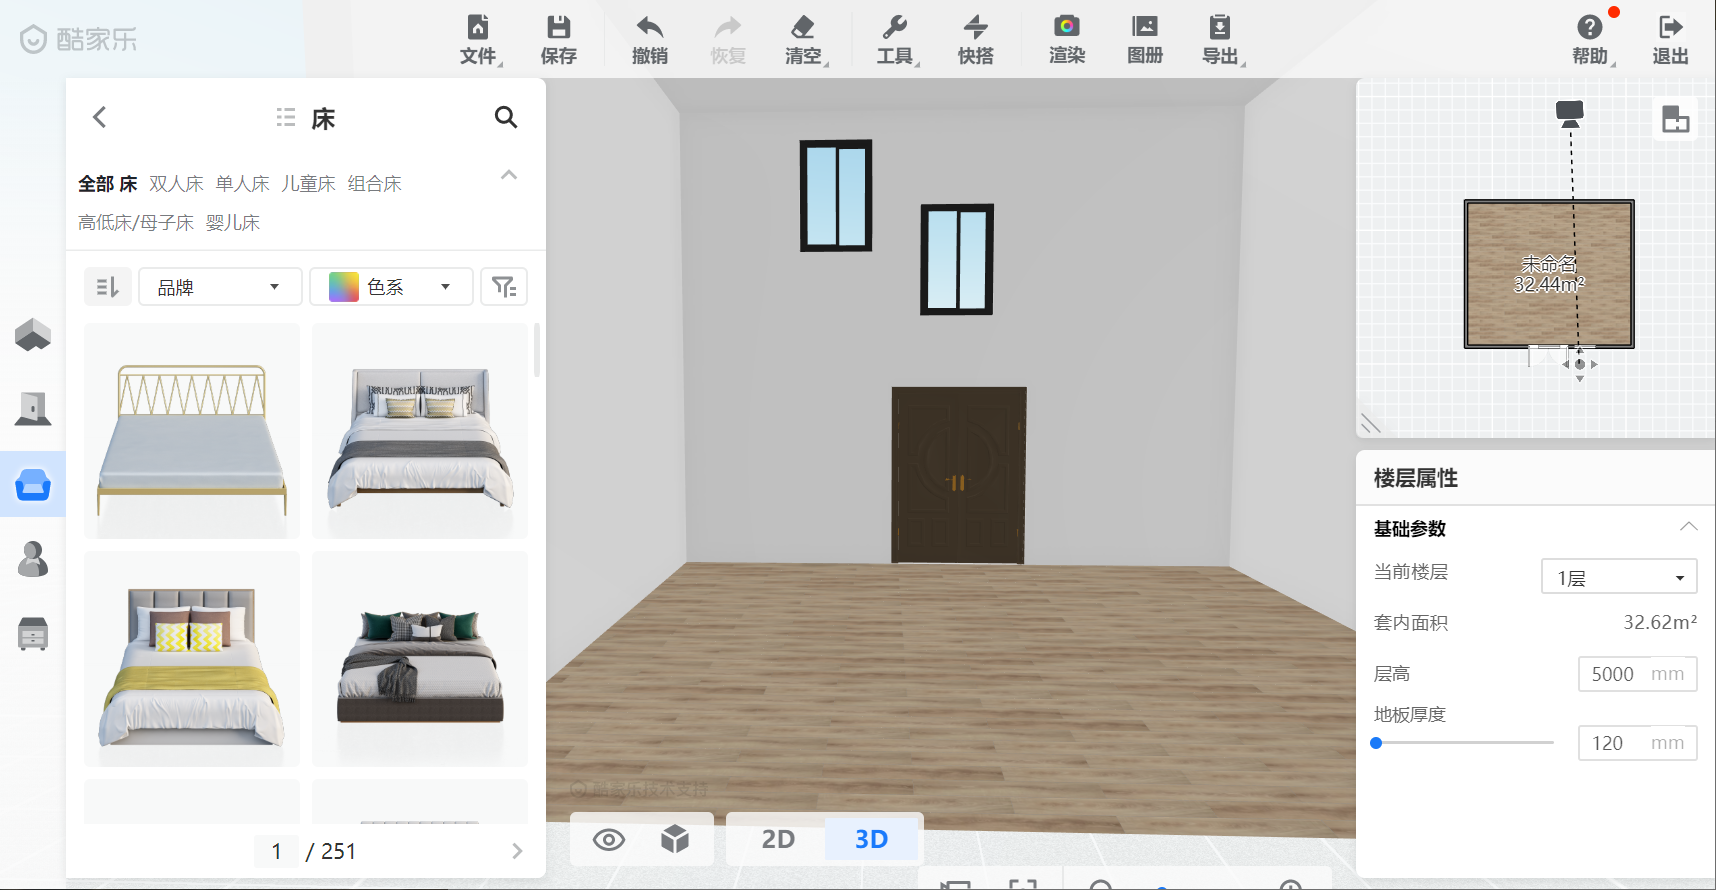Start rendering with 渲染

coord(1067,40)
